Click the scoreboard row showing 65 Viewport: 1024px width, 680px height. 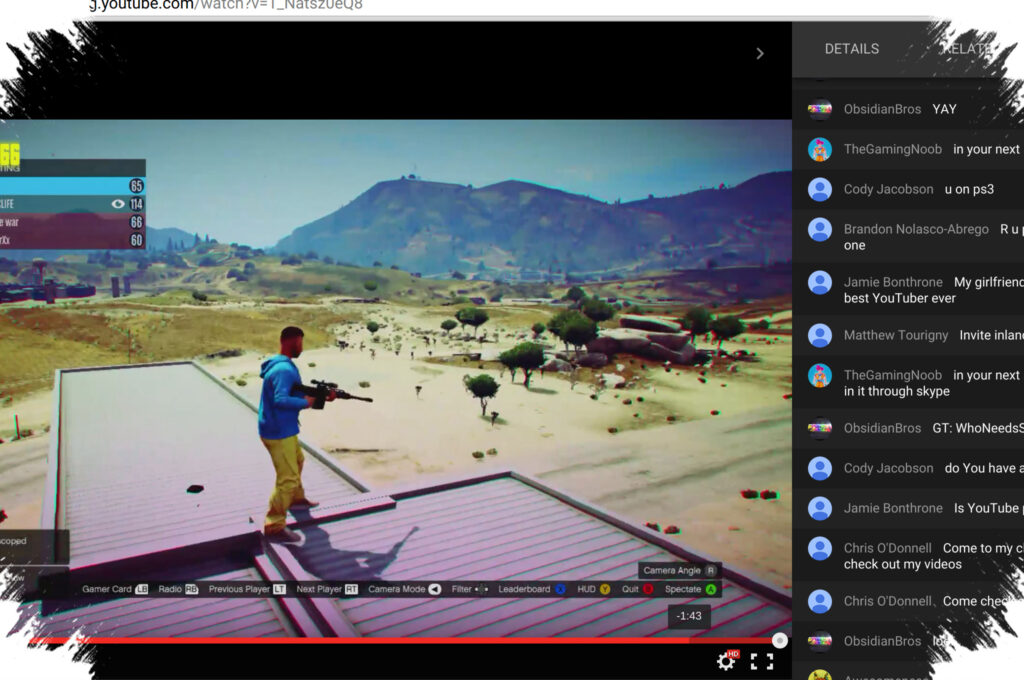72,186
